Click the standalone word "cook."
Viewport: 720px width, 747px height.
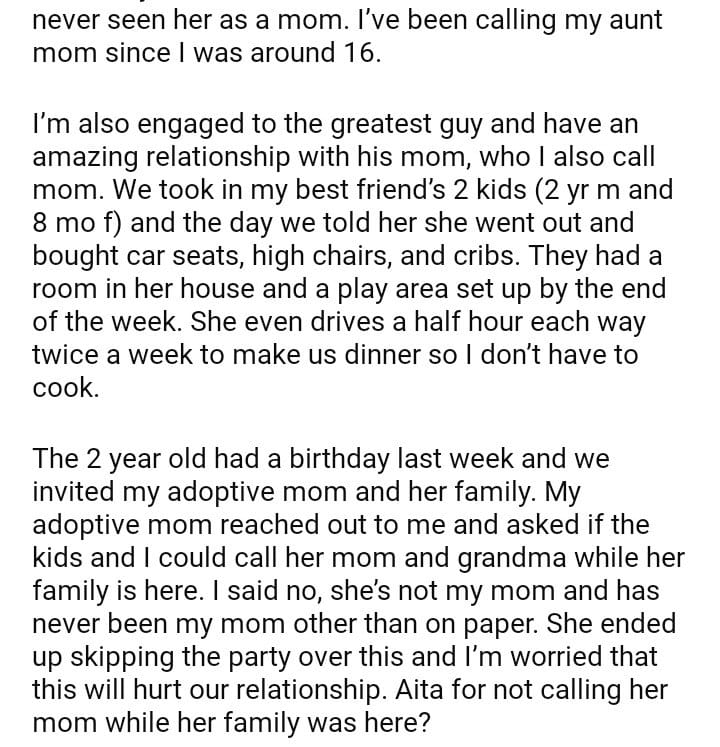point(65,388)
